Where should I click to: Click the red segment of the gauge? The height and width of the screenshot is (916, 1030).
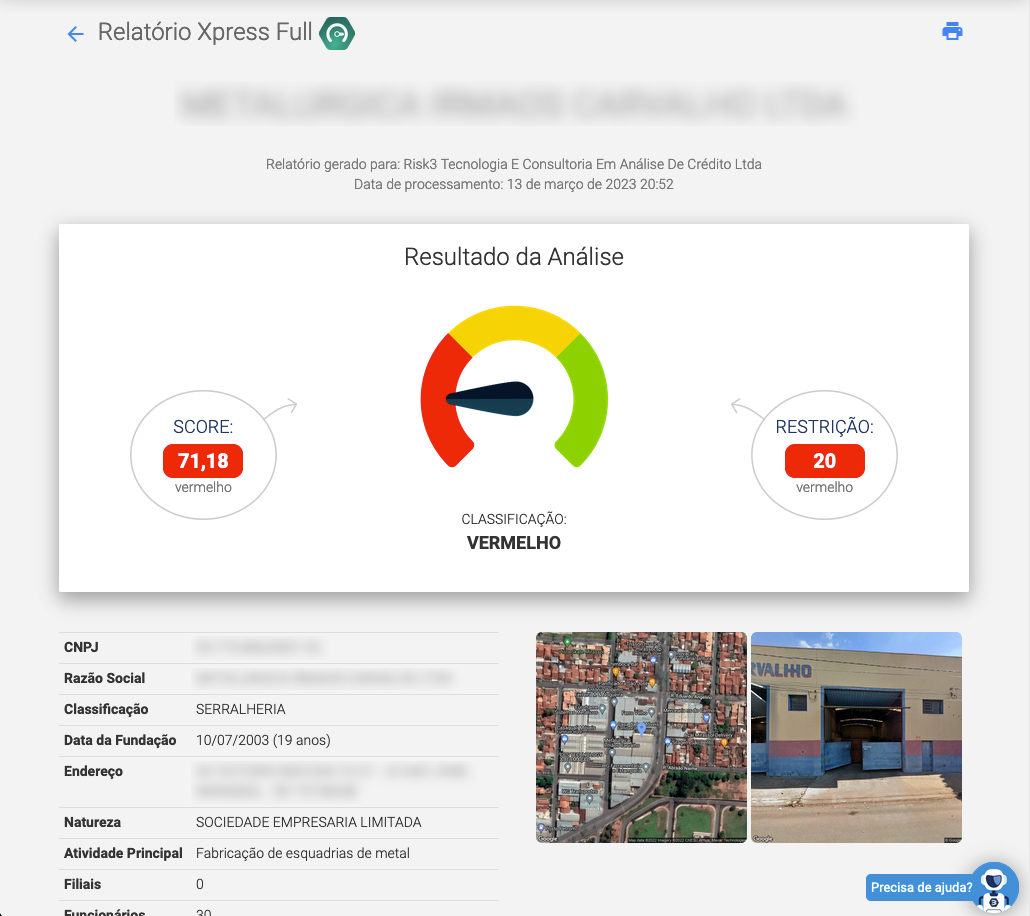438,400
